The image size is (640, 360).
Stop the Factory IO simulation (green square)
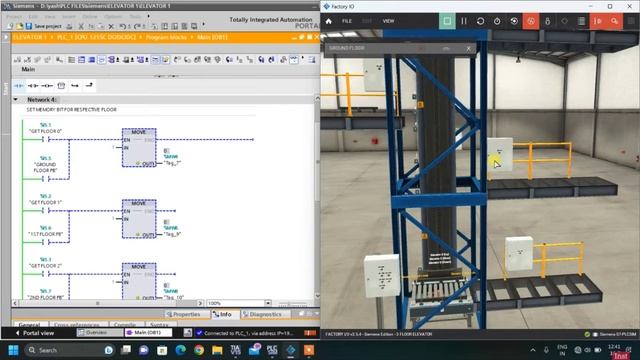(x=447, y=21)
